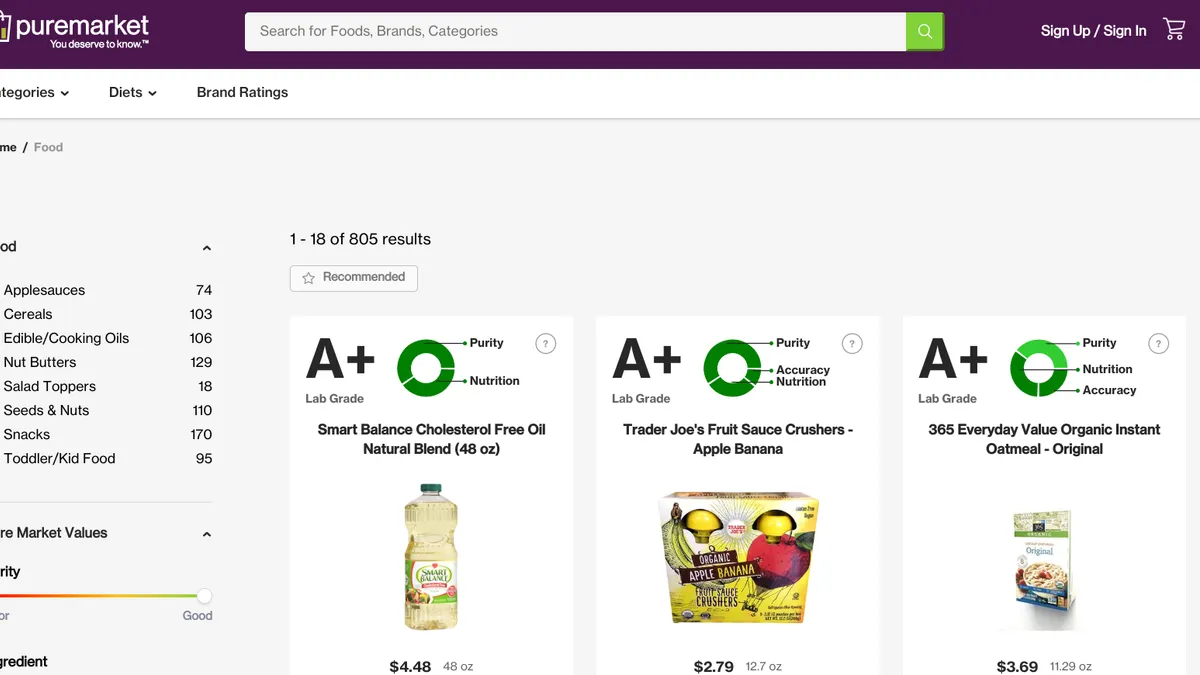The image size is (1200, 675).
Task: Click the puremarket logo
Action: click(80, 30)
